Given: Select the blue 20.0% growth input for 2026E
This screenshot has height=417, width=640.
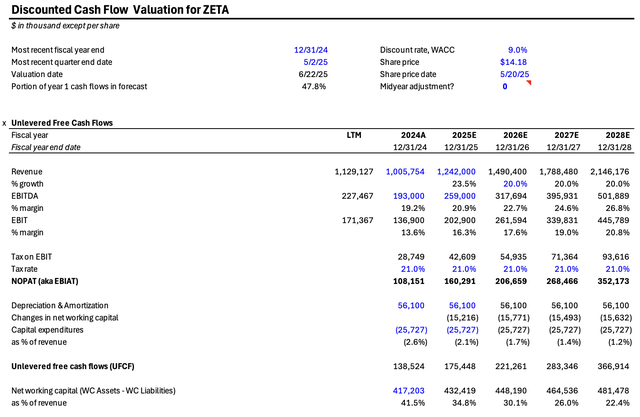Looking at the screenshot, I should (x=515, y=184).
